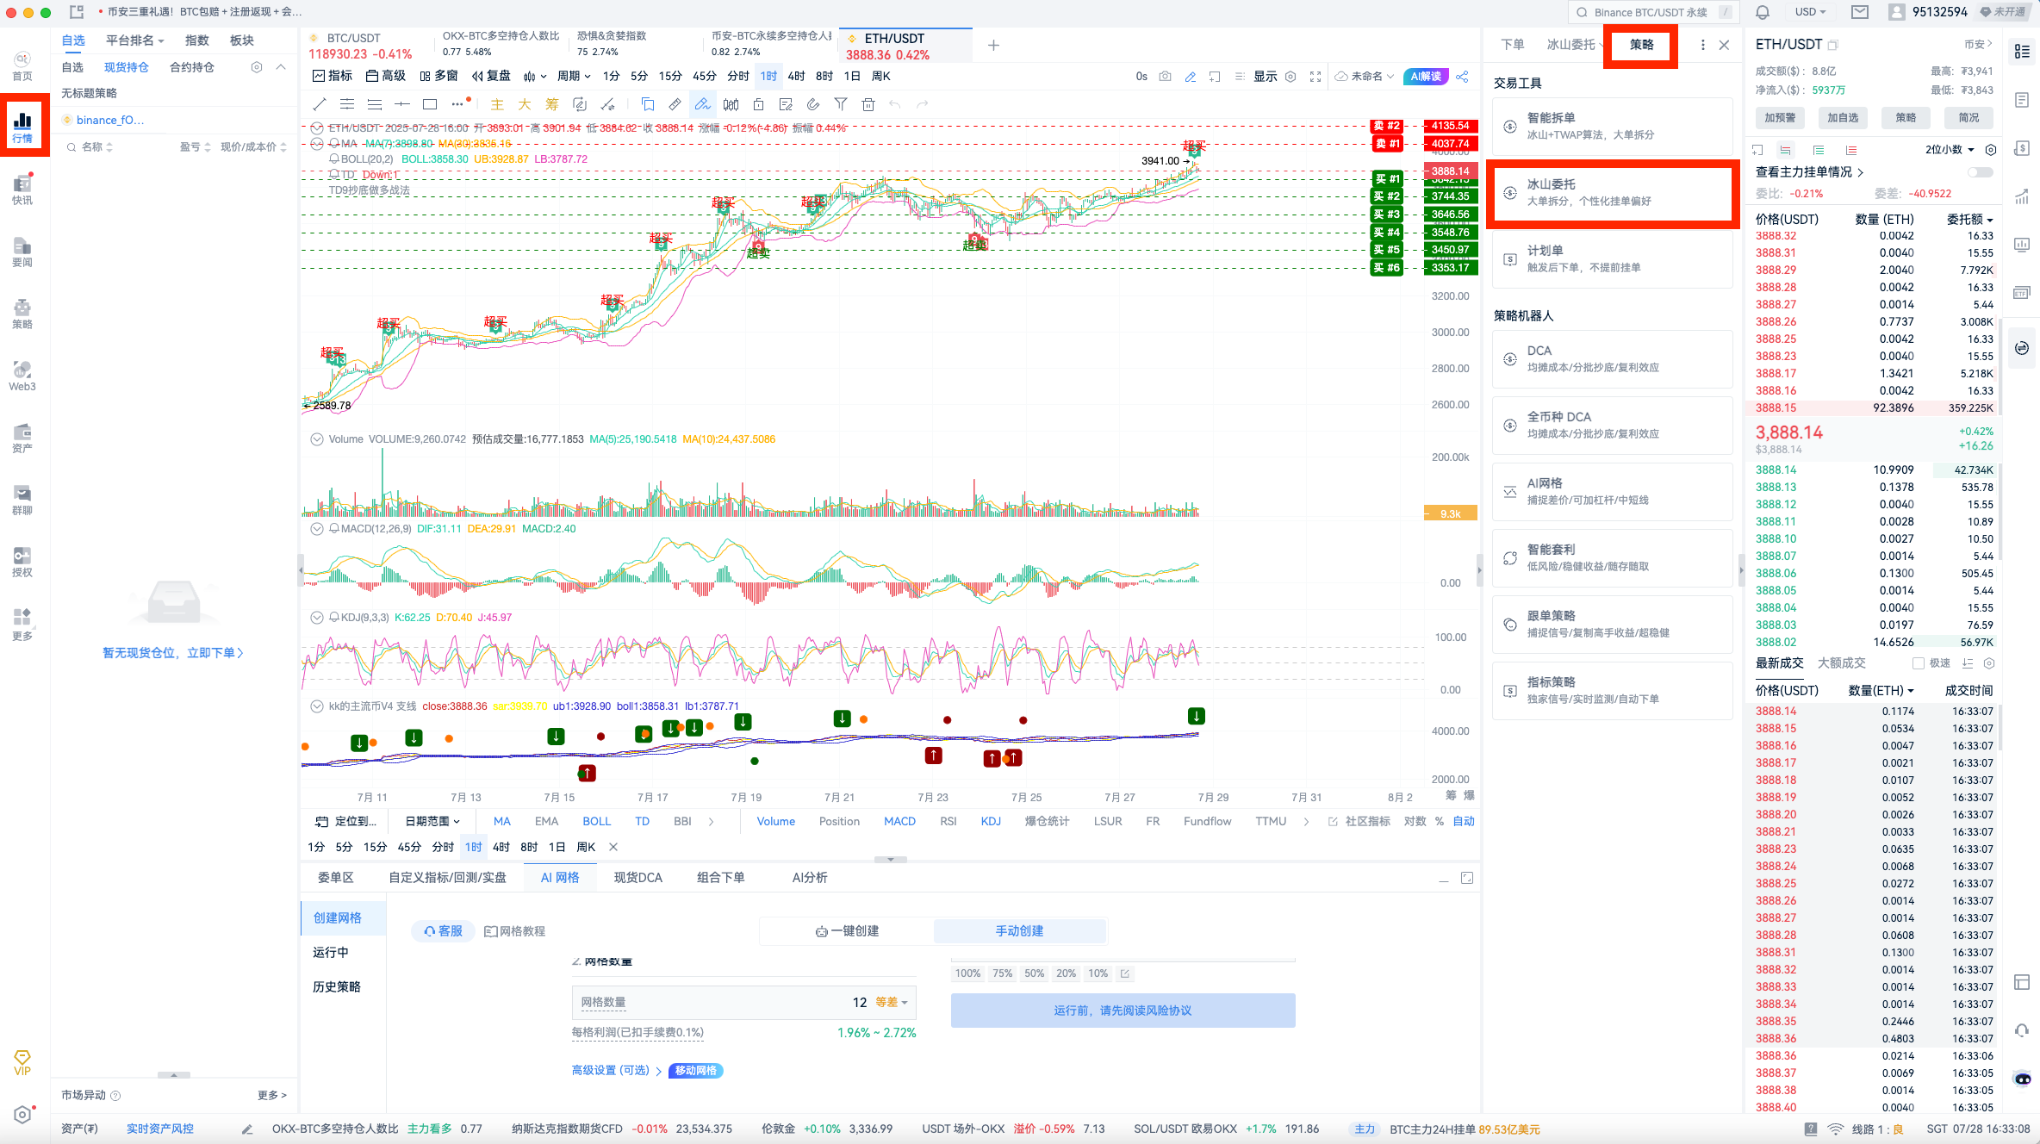This screenshot has height=1144, width=2040.
Task: Select the ruler measurement tool
Action: 675,104
